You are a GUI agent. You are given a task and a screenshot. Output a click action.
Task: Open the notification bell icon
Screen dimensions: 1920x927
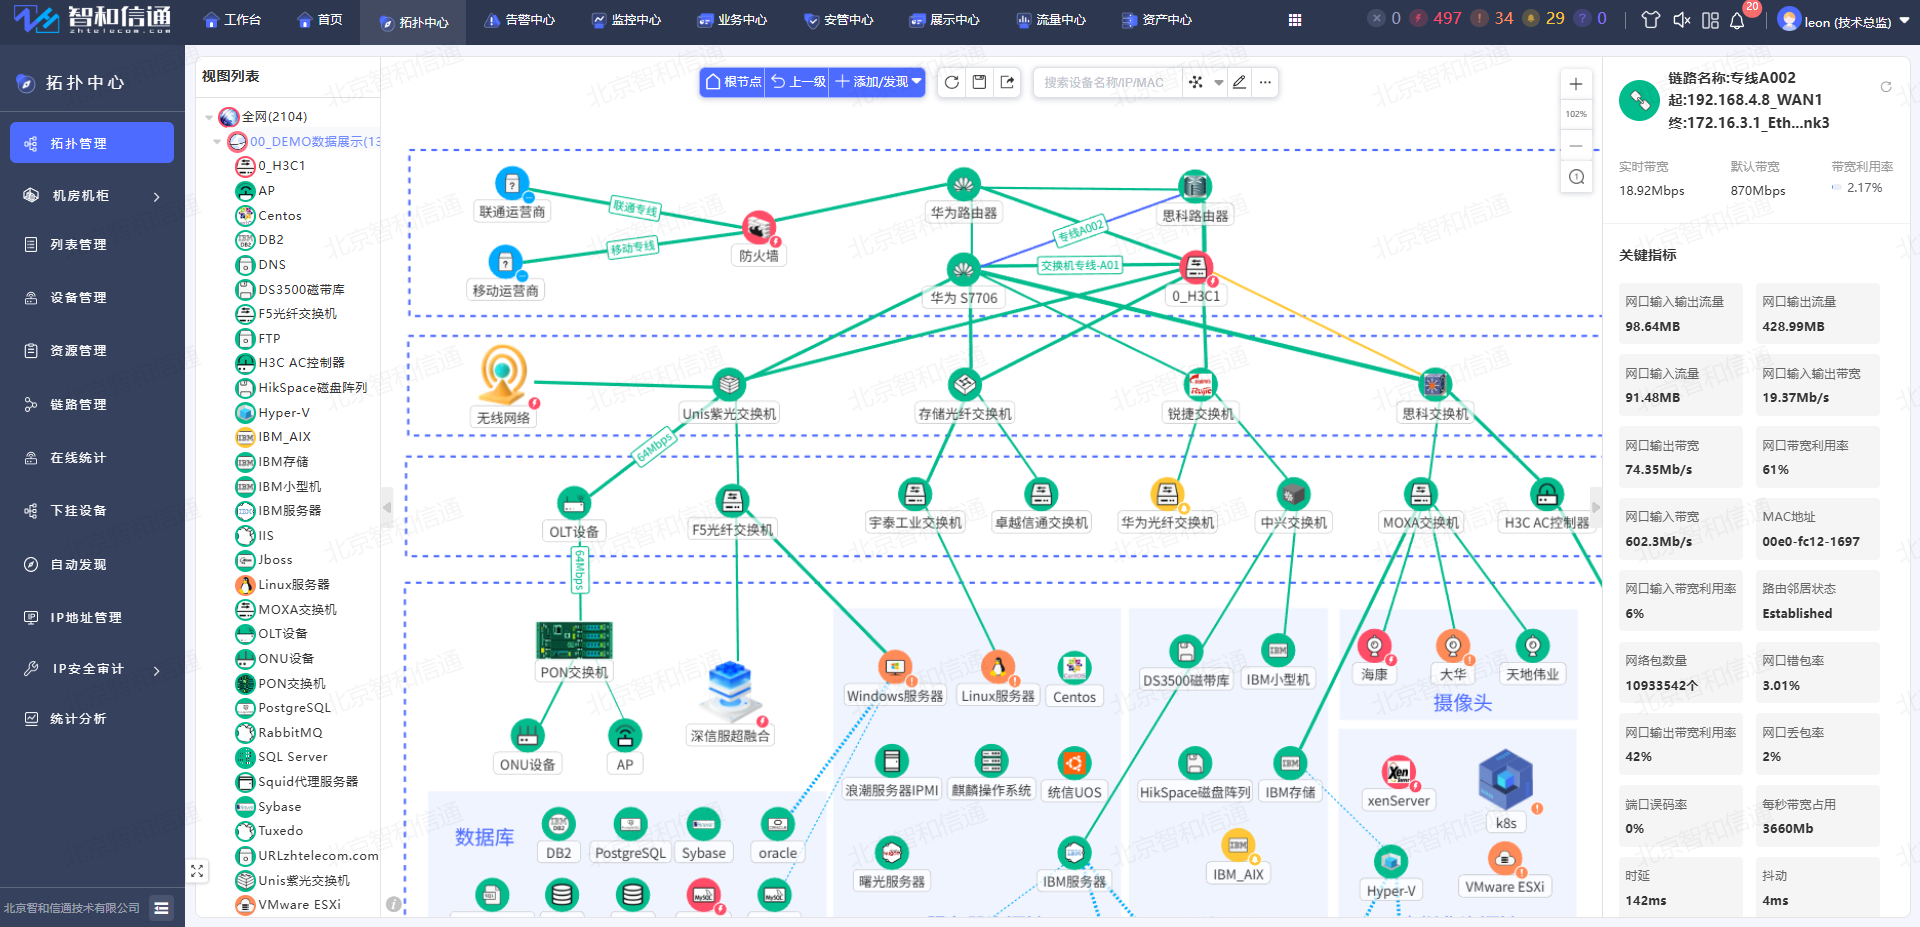(x=1737, y=20)
